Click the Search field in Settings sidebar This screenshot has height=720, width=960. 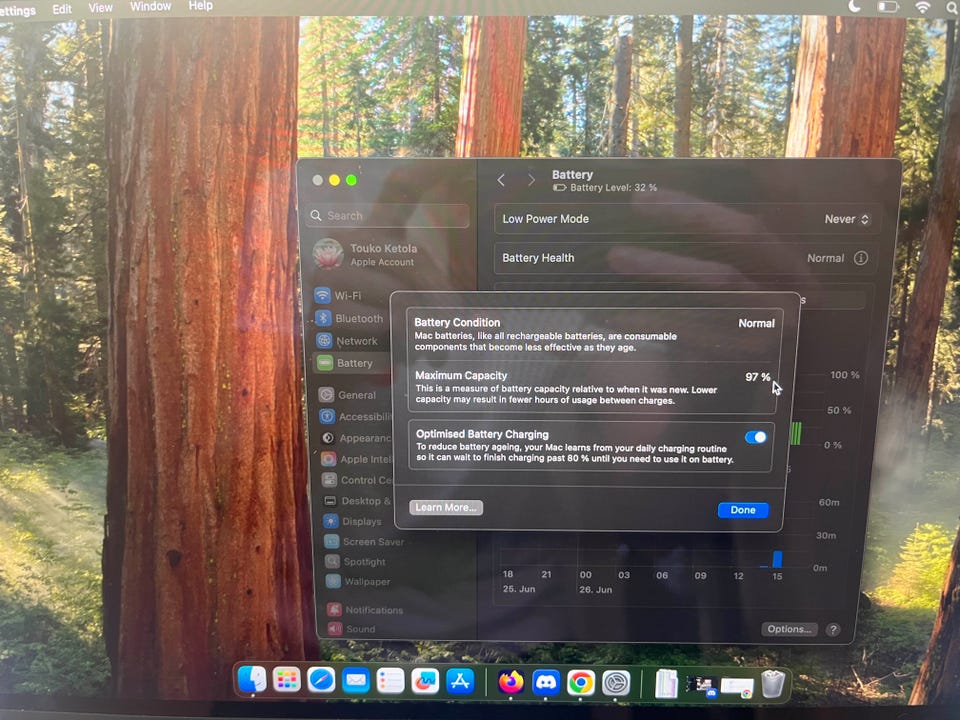click(389, 216)
